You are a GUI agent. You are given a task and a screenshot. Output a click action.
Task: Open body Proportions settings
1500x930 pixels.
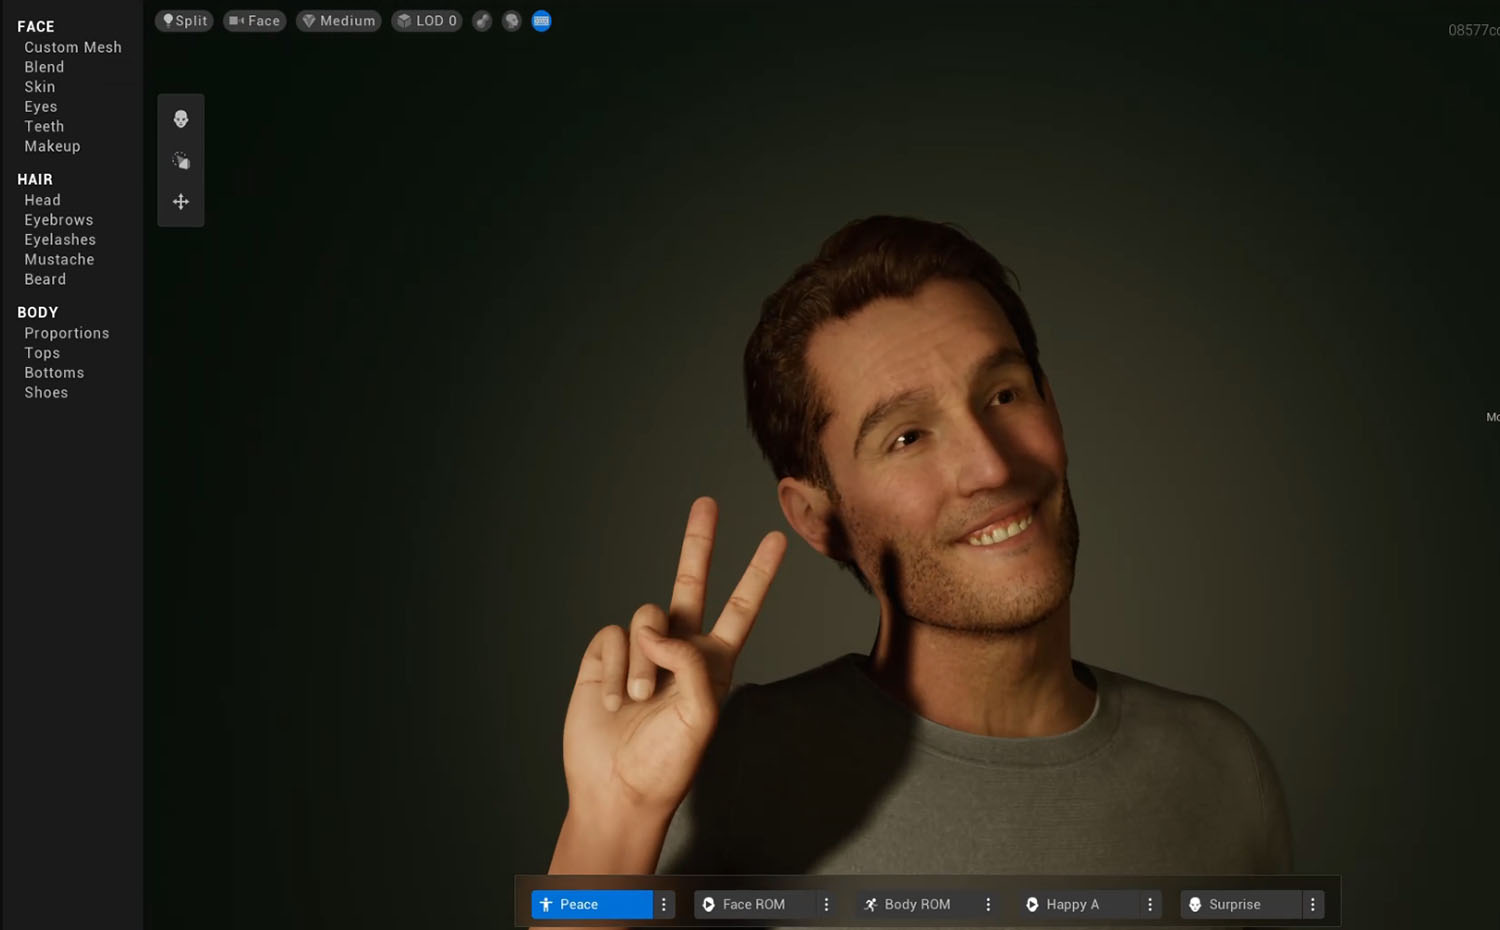click(67, 333)
